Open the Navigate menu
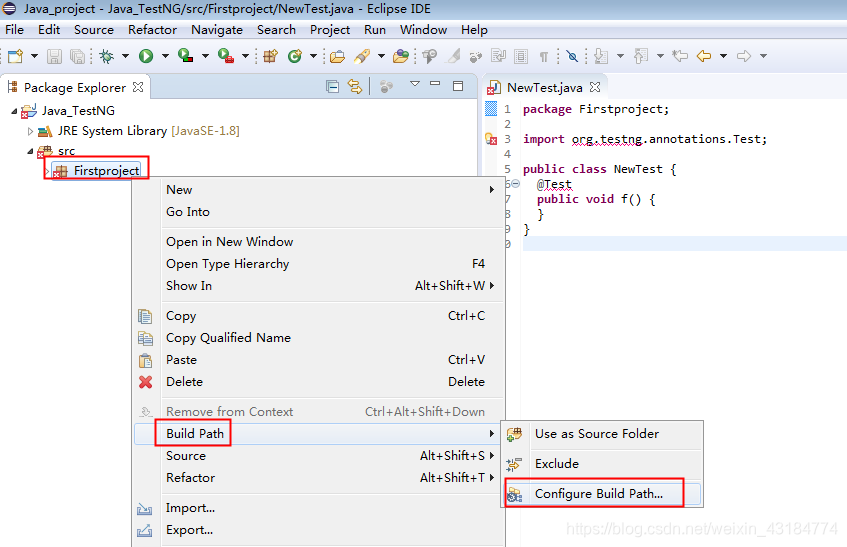 pyautogui.click(x=217, y=30)
